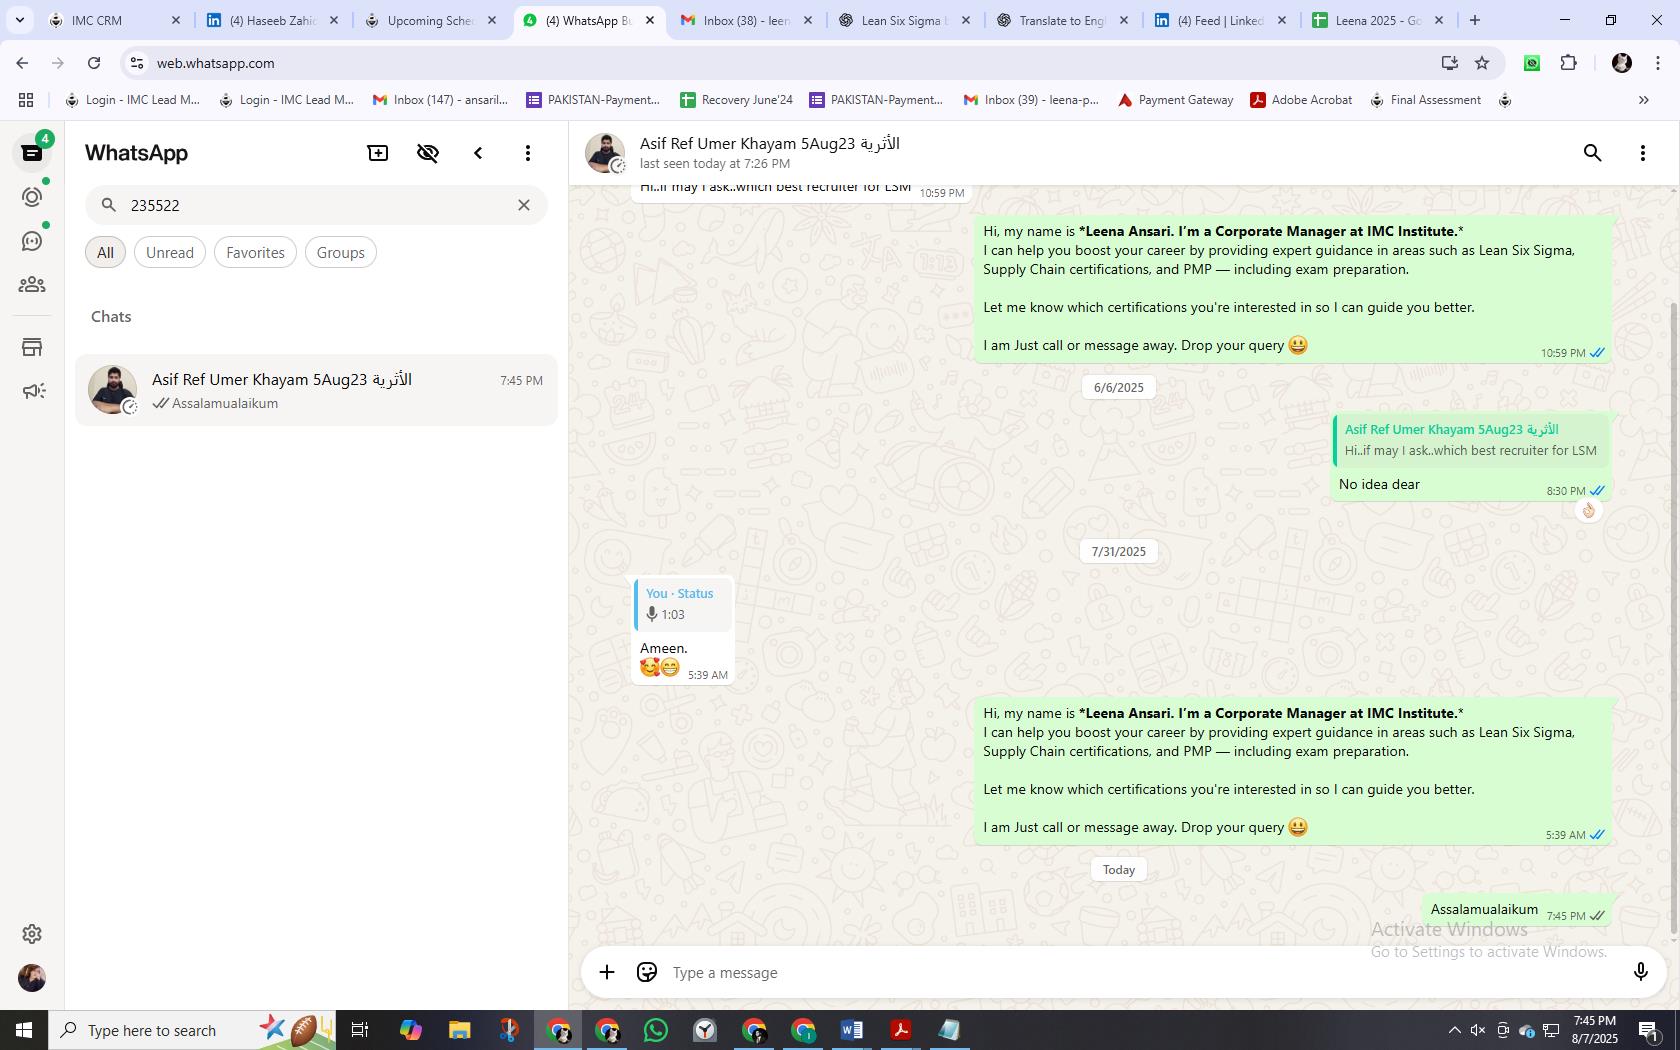Open a new browser tab
The height and width of the screenshot is (1050, 1680).
click(x=1475, y=20)
